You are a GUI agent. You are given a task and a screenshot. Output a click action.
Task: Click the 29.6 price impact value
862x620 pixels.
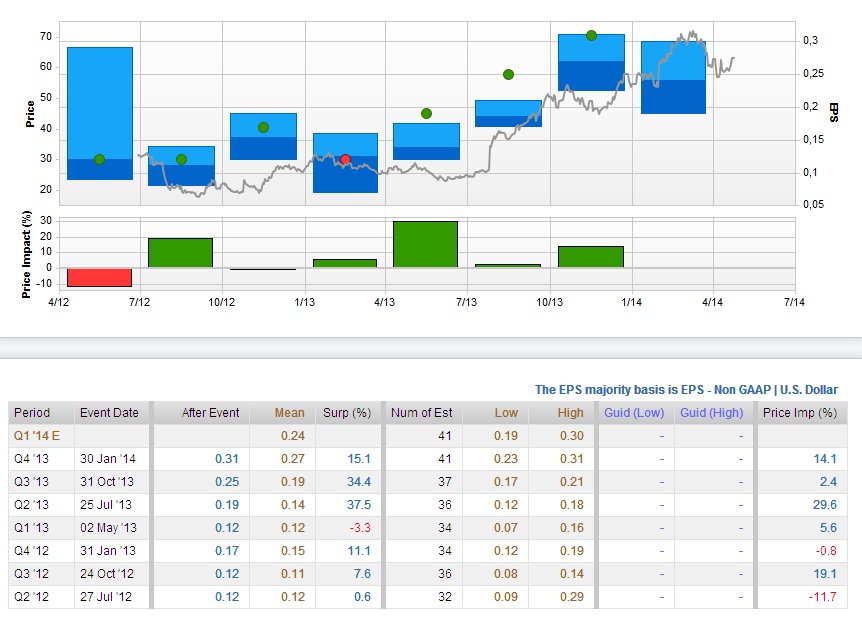tap(825, 505)
